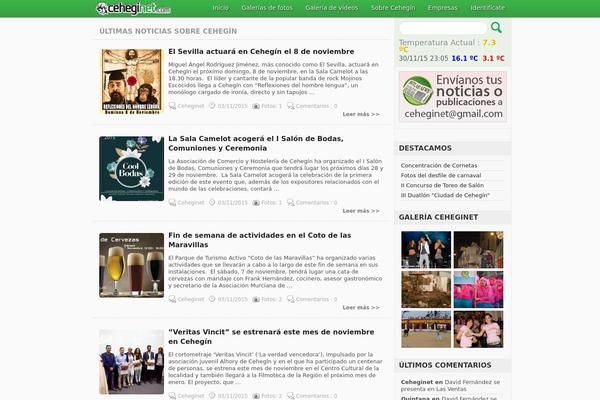Click clock icon under Sala Camelot article
600x400 pixels.
[212, 202]
